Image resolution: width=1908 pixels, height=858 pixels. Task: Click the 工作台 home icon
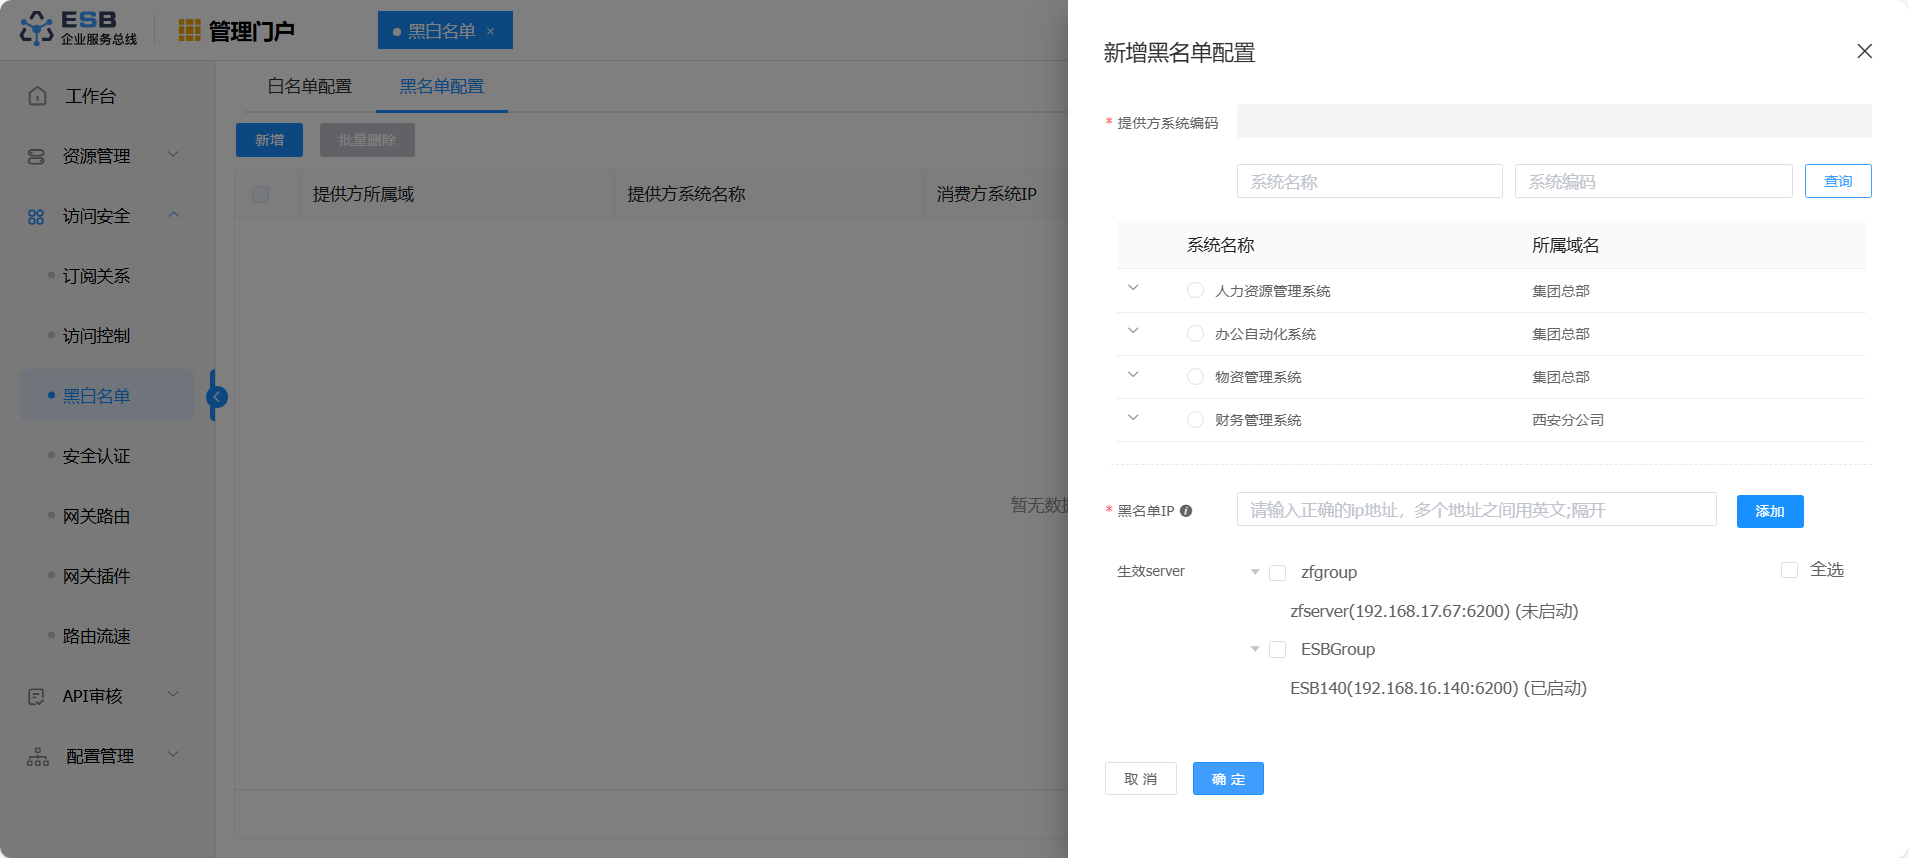pos(38,96)
